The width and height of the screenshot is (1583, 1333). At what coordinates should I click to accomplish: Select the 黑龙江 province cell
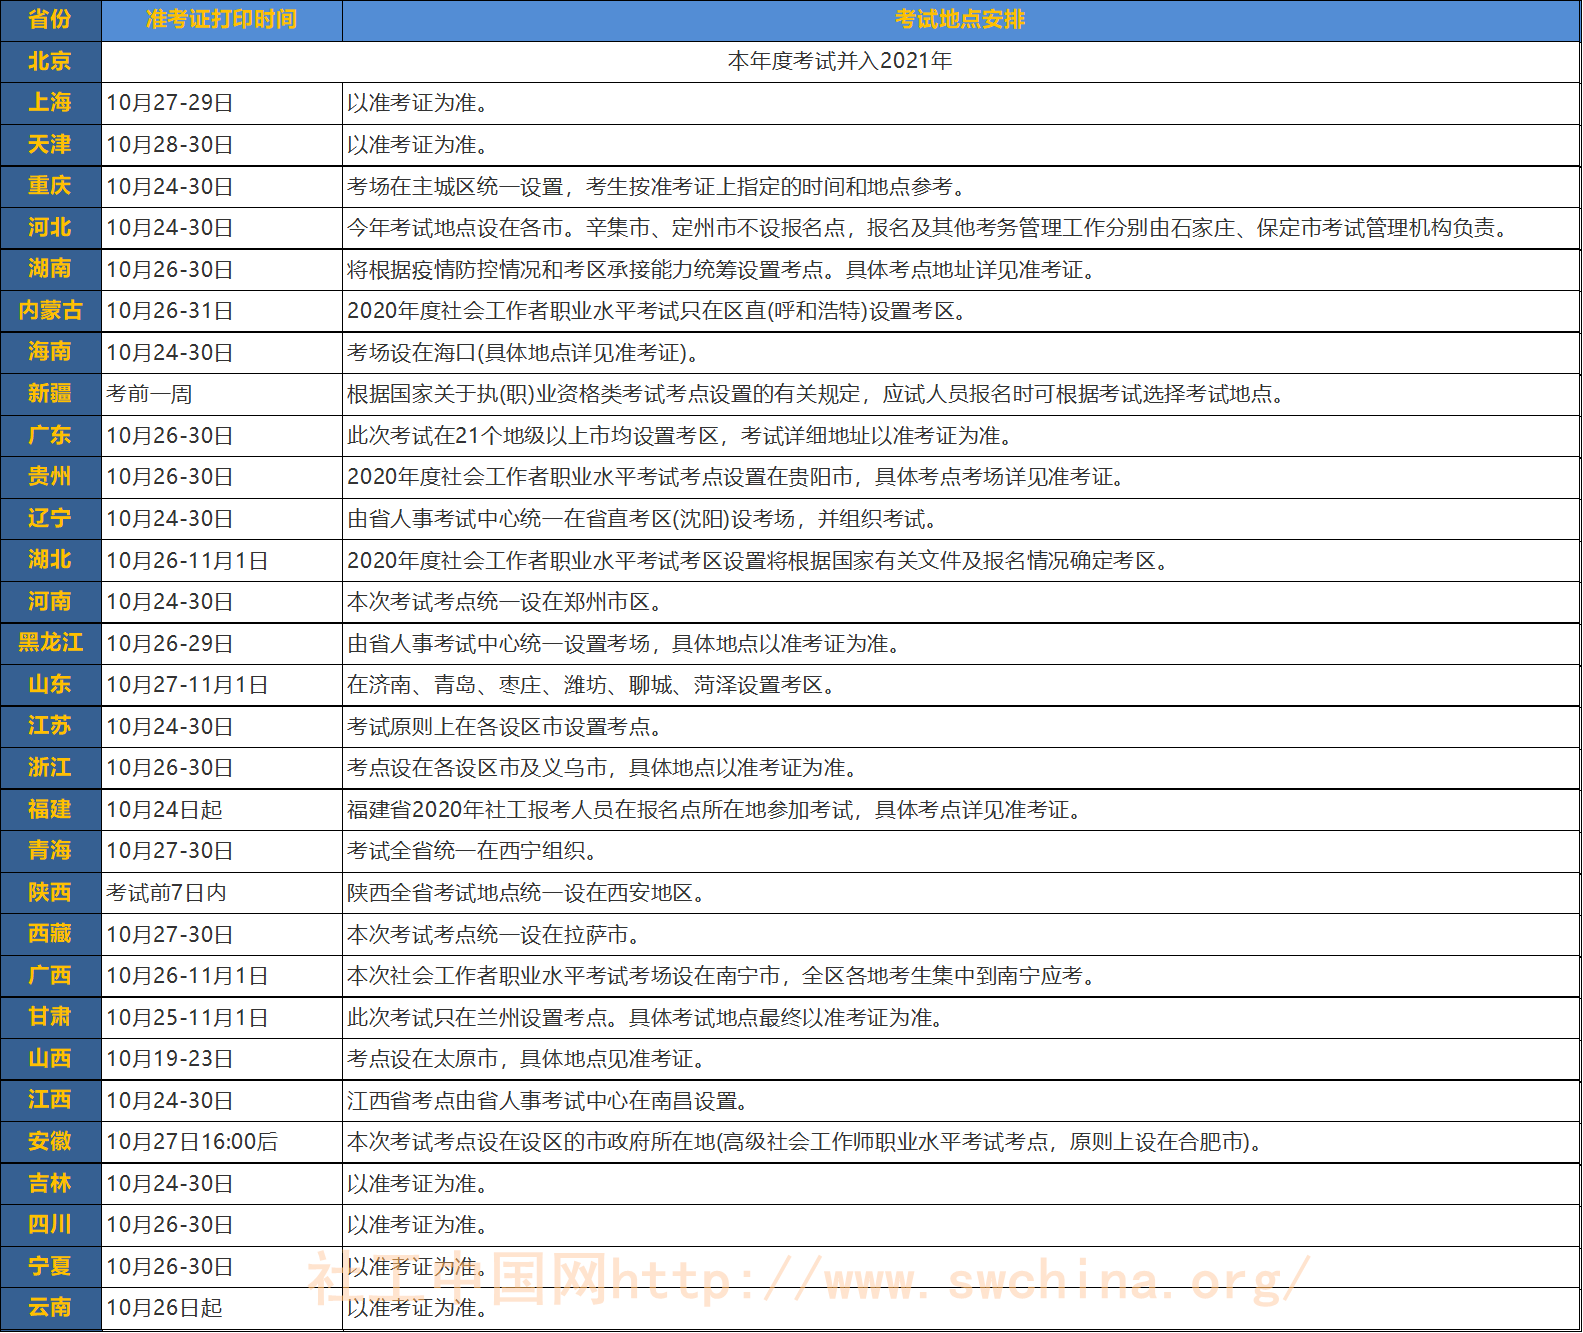pos(50,643)
